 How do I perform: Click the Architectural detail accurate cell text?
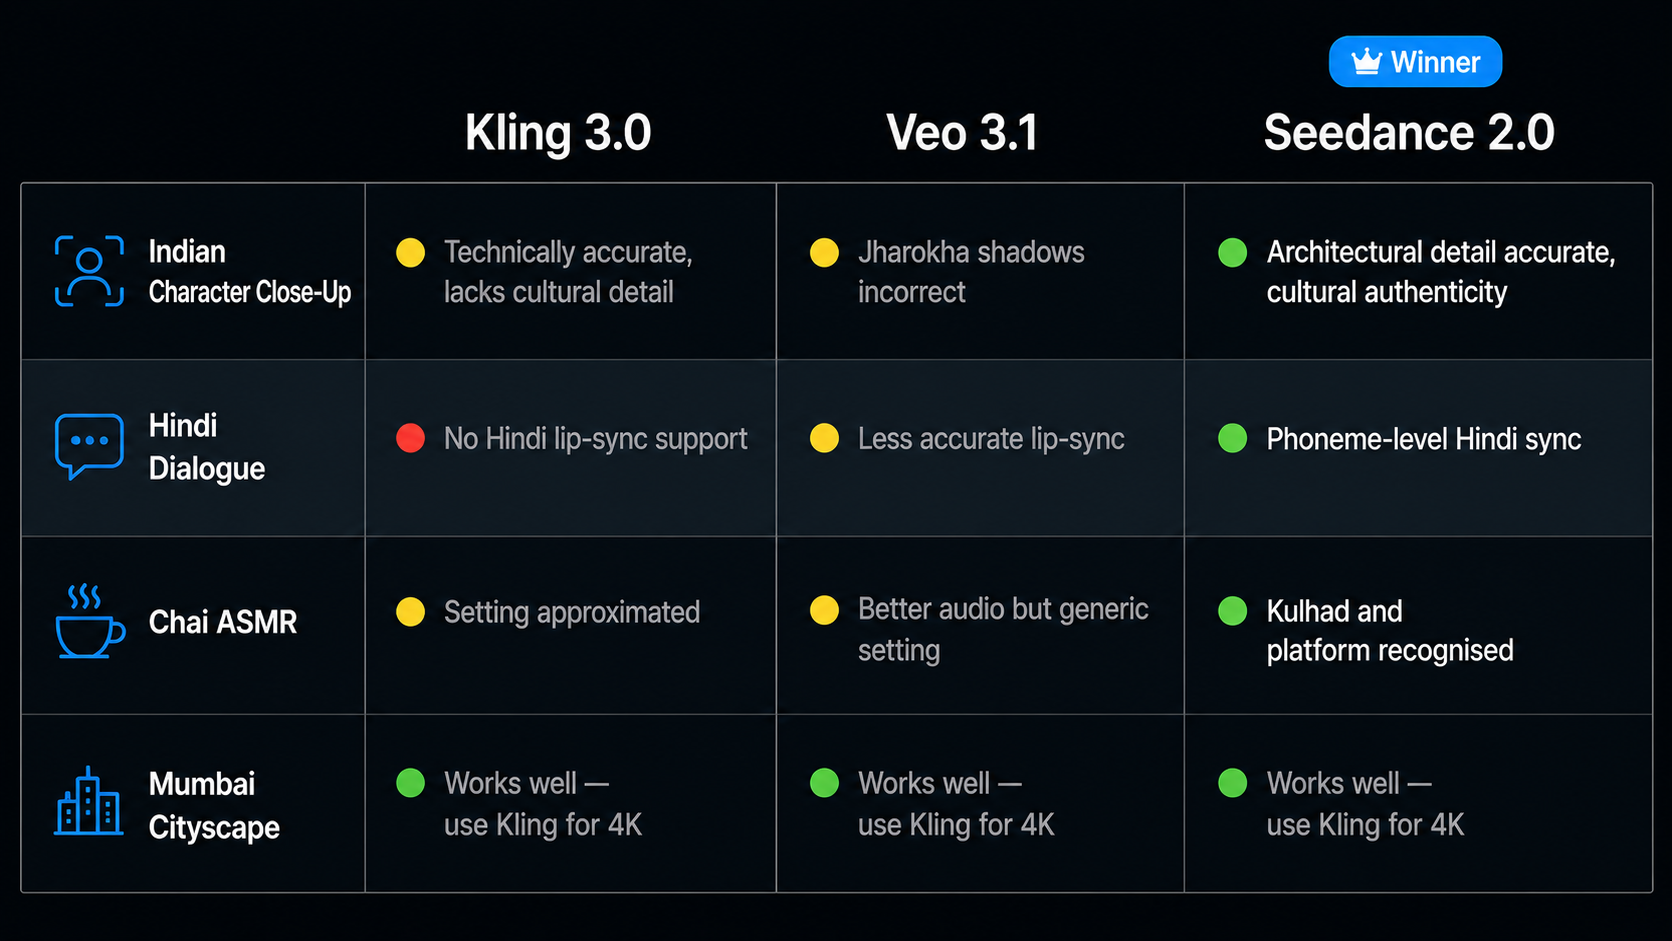[x=1441, y=272]
